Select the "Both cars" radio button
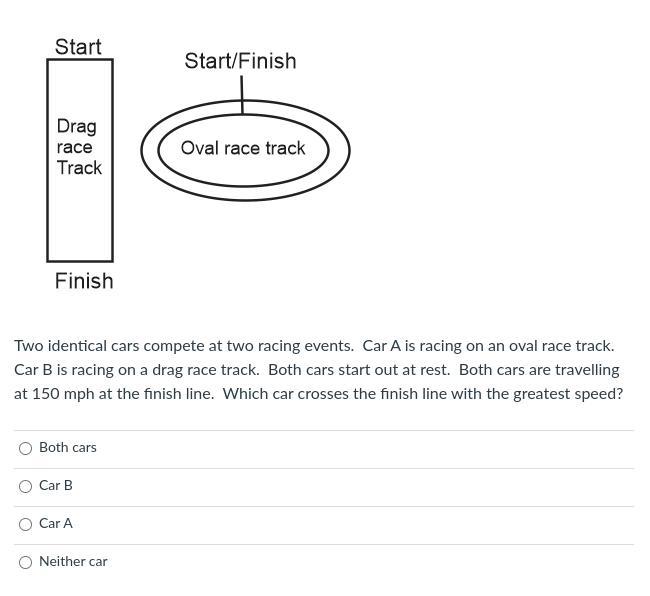Viewport: 650px width, 596px height. tap(26, 448)
